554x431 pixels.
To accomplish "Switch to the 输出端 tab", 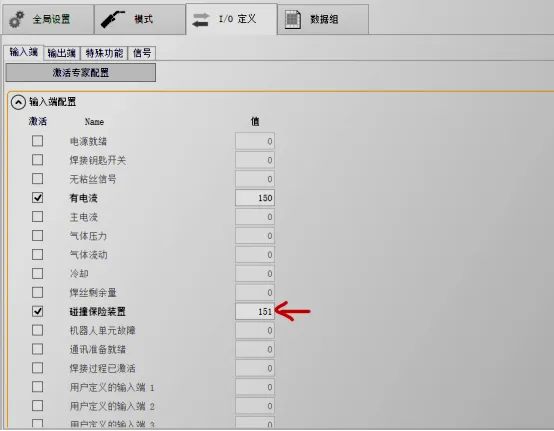I will click(x=61, y=53).
